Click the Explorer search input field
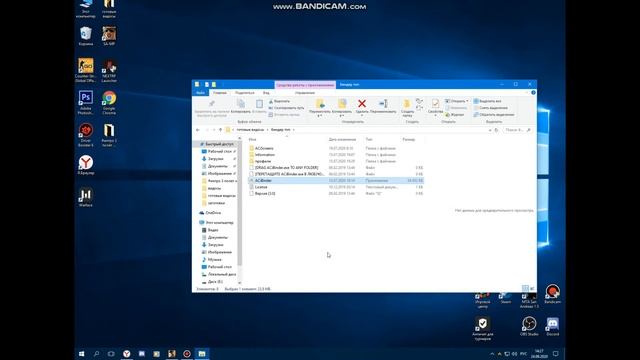 pos(517,130)
